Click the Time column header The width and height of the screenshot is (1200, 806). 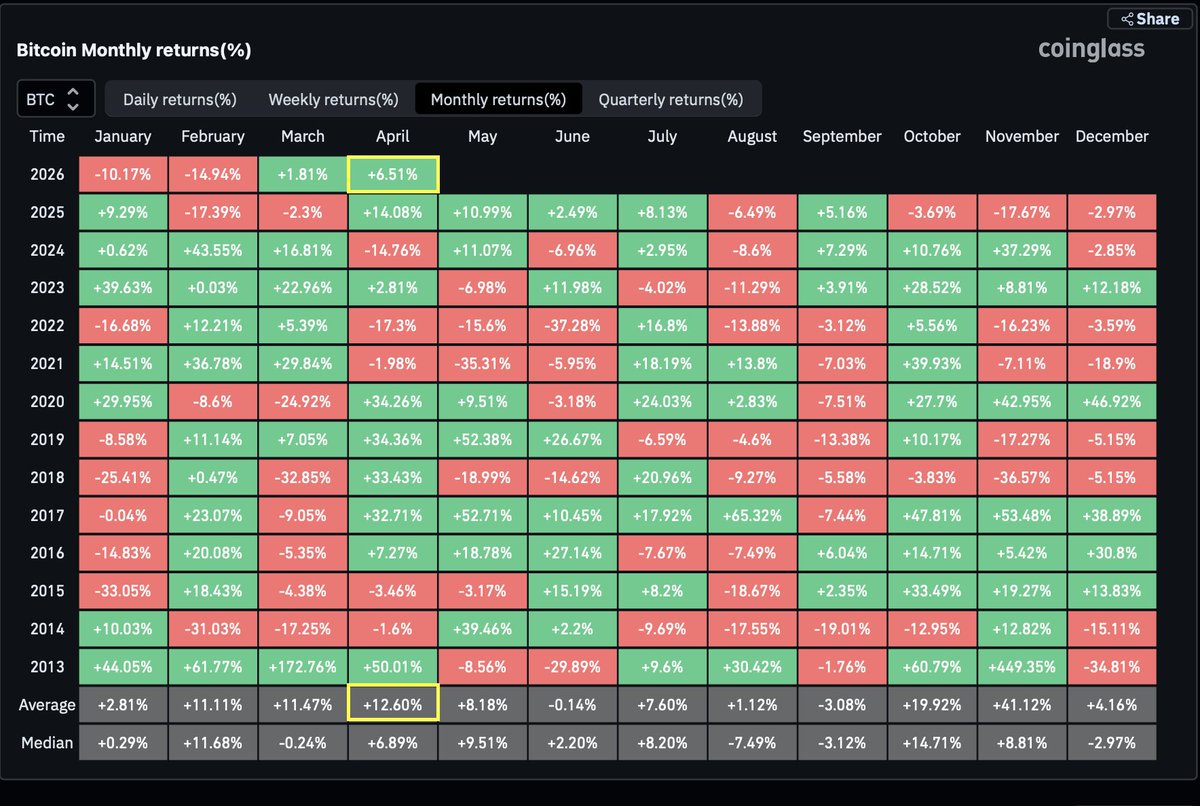click(47, 137)
